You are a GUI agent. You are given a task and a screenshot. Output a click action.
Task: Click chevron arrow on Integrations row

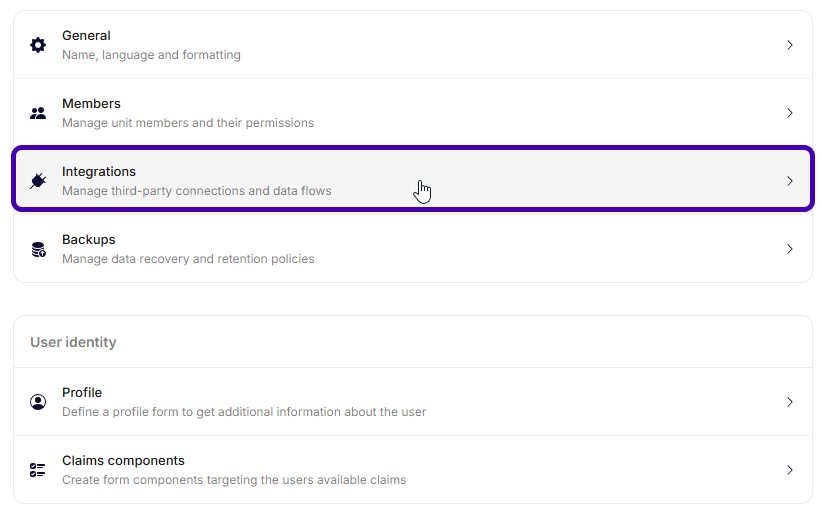pyautogui.click(x=789, y=181)
